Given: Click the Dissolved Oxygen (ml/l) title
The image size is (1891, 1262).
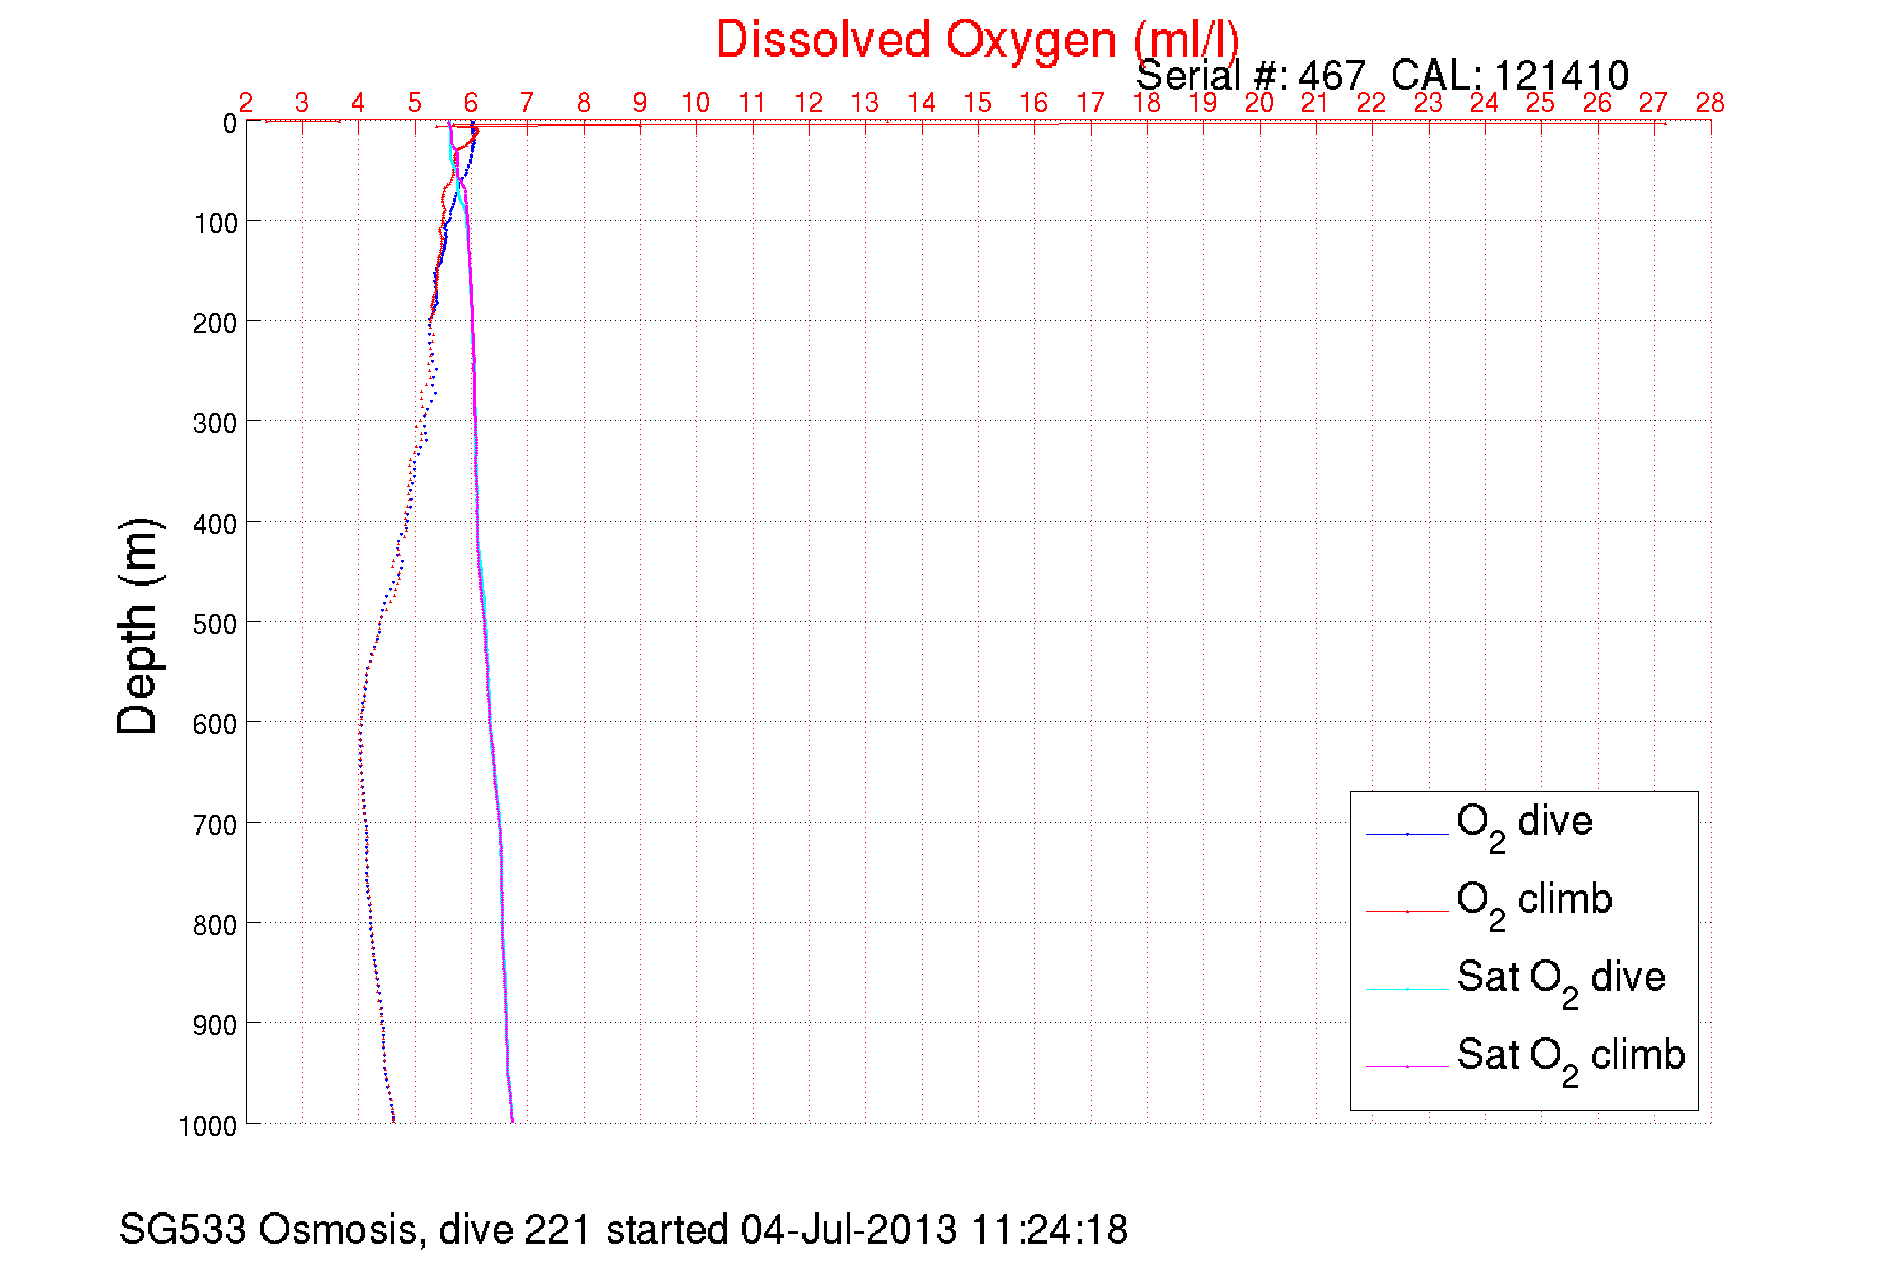Looking at the screenshot, I should (977, 41).
